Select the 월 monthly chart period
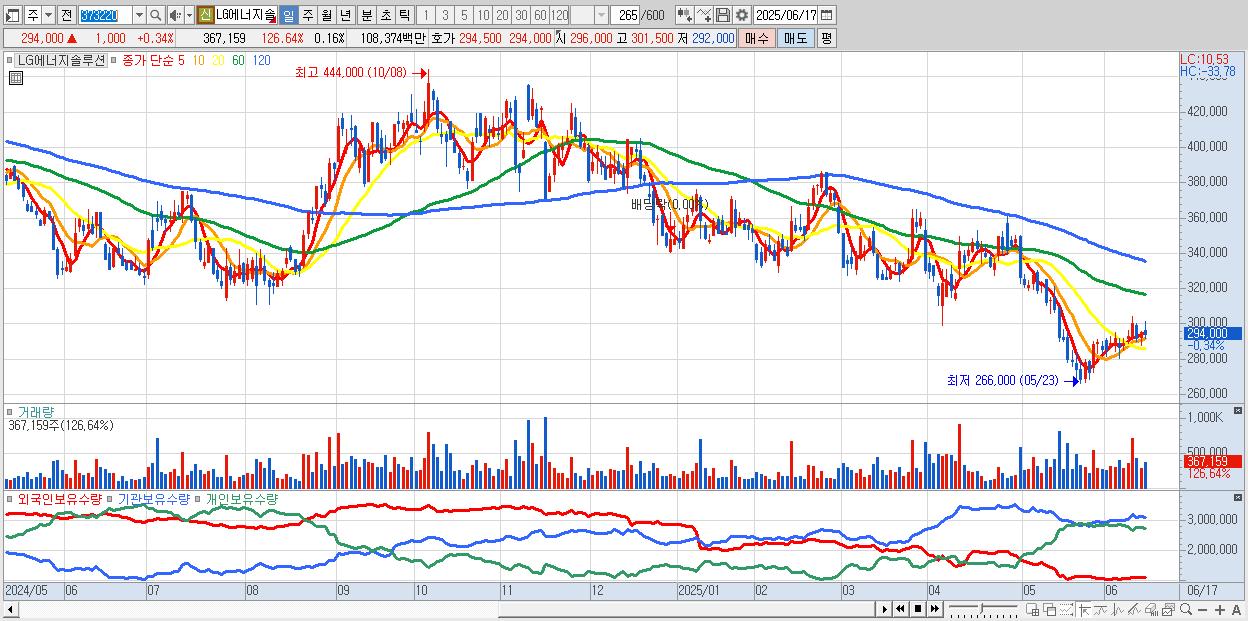The image size is (1248, 621). tap(326, 15)
